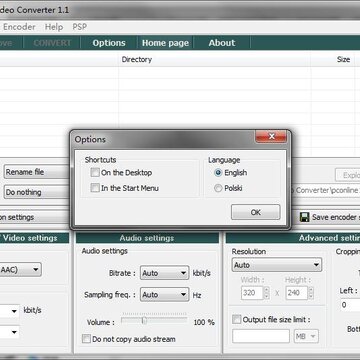Adjust the Volume slider handle
The height and width of the screenshot is (360, 360).
[x=144, y=321]
